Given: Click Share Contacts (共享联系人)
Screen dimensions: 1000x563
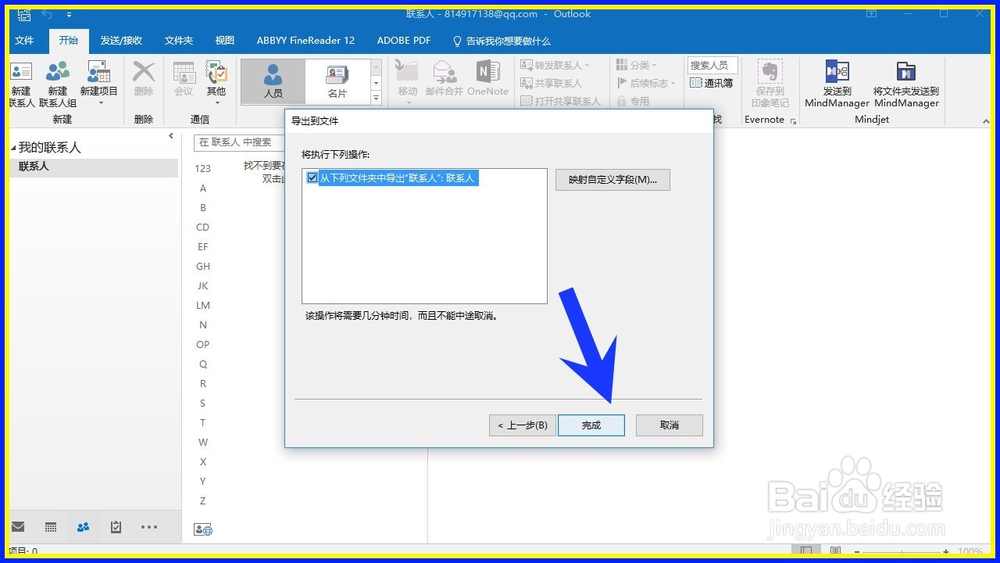Looking at the screenshot, I should pyautogui.click(x=551, y=83).
